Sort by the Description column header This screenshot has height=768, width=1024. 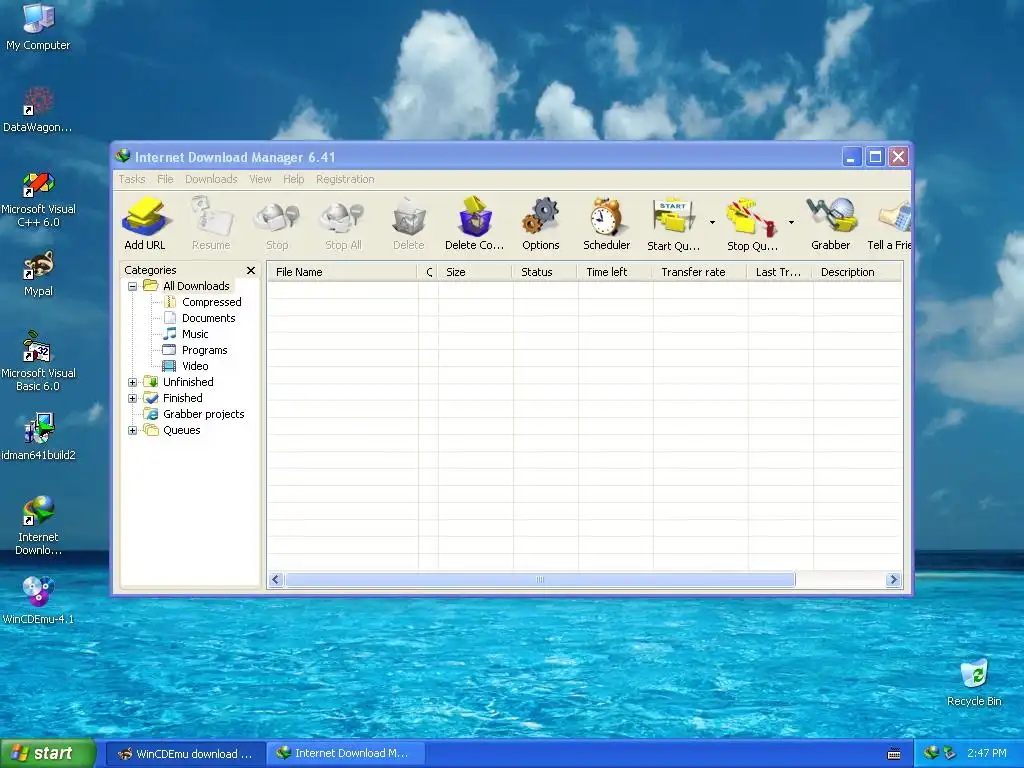(x=857, y=272)
